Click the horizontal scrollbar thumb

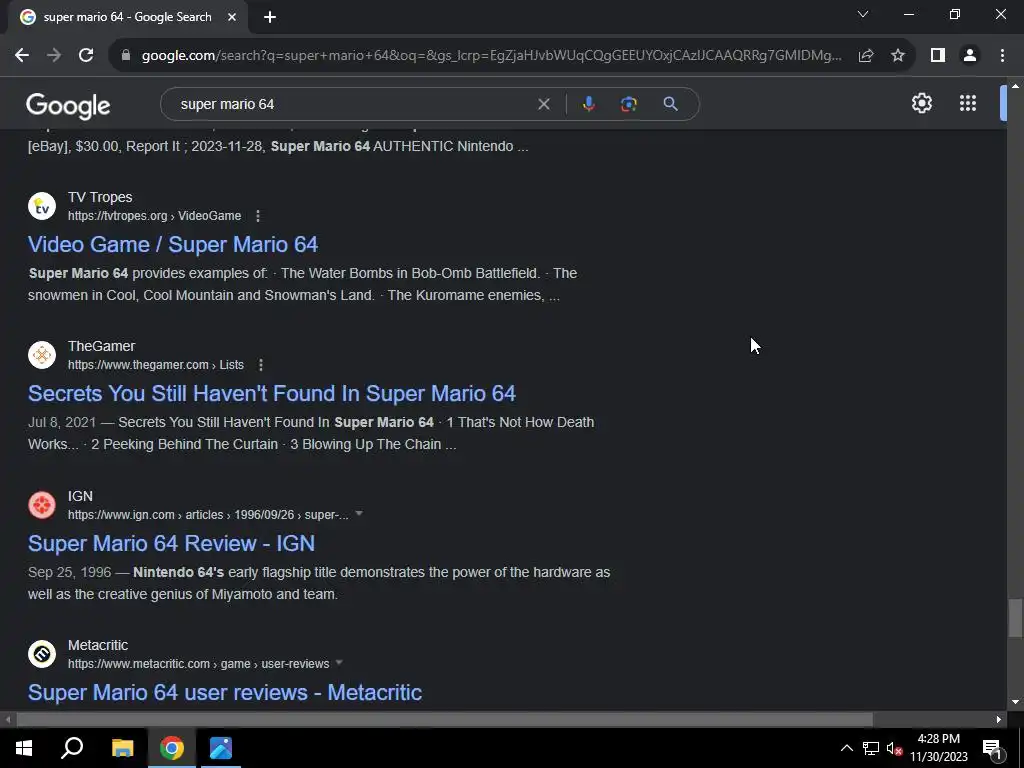tap(444, 720)
